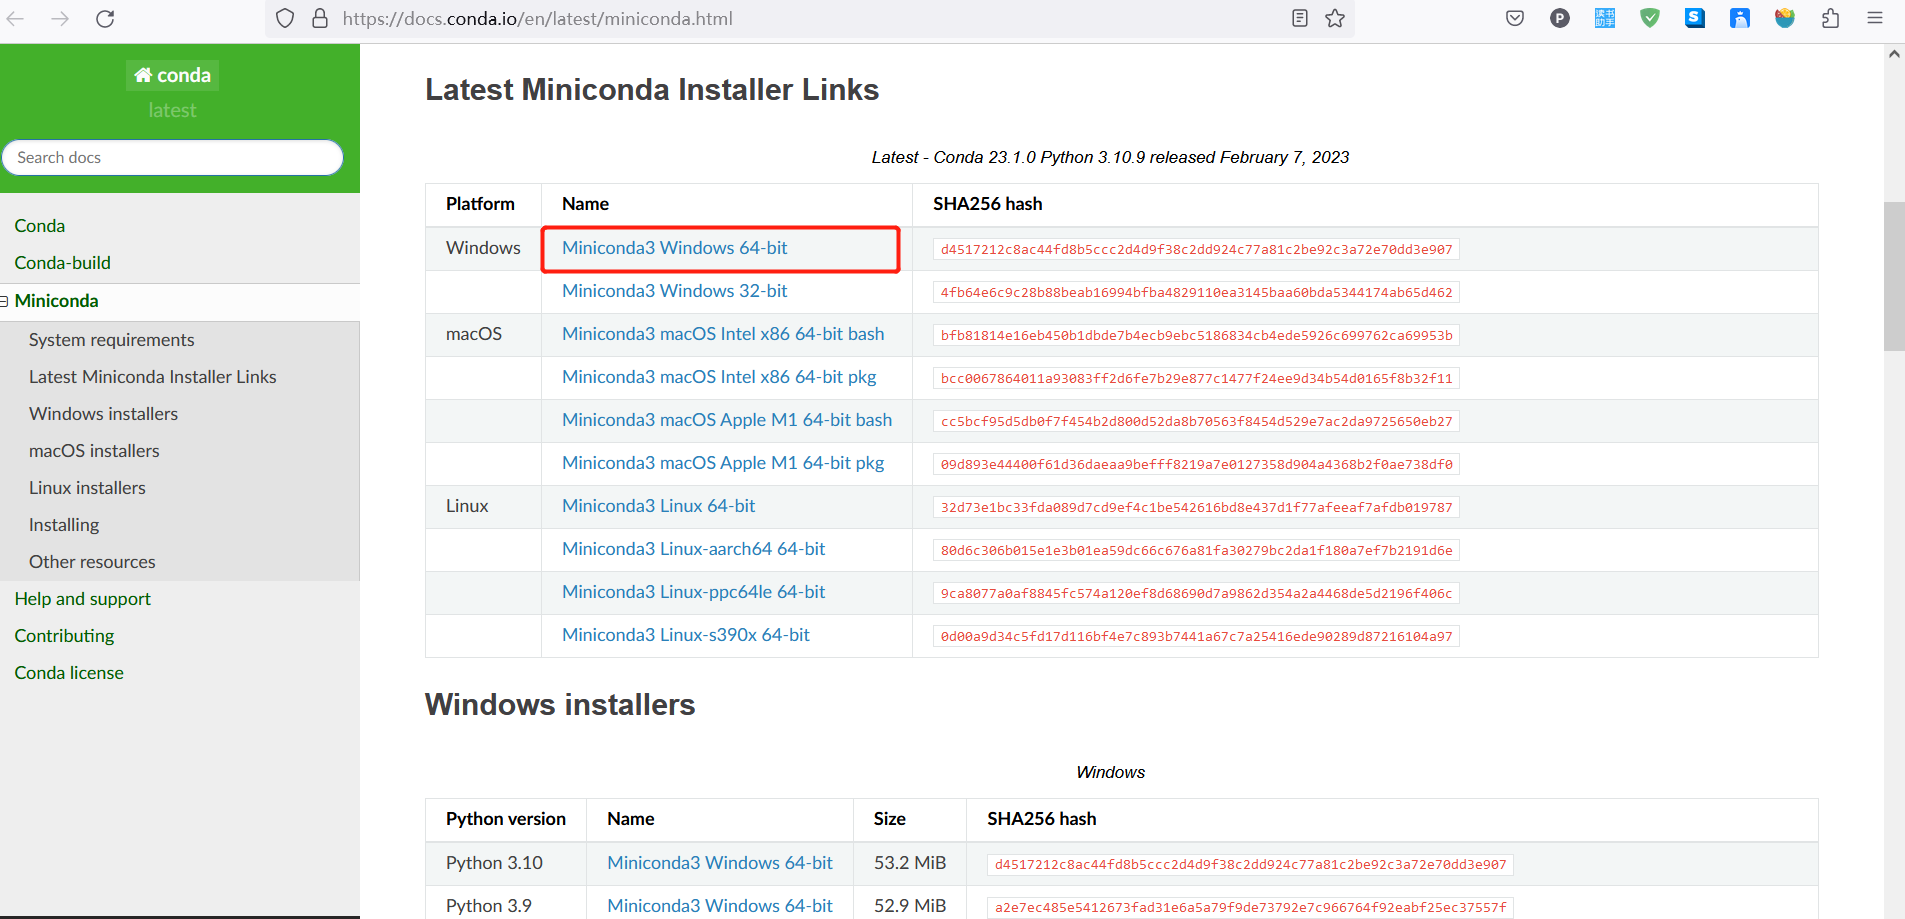Select Miniconda in the sidebar
Image resolution: width=1905 pixels, height=919 pixels.
pyautogui.click(x=56, y=301)
